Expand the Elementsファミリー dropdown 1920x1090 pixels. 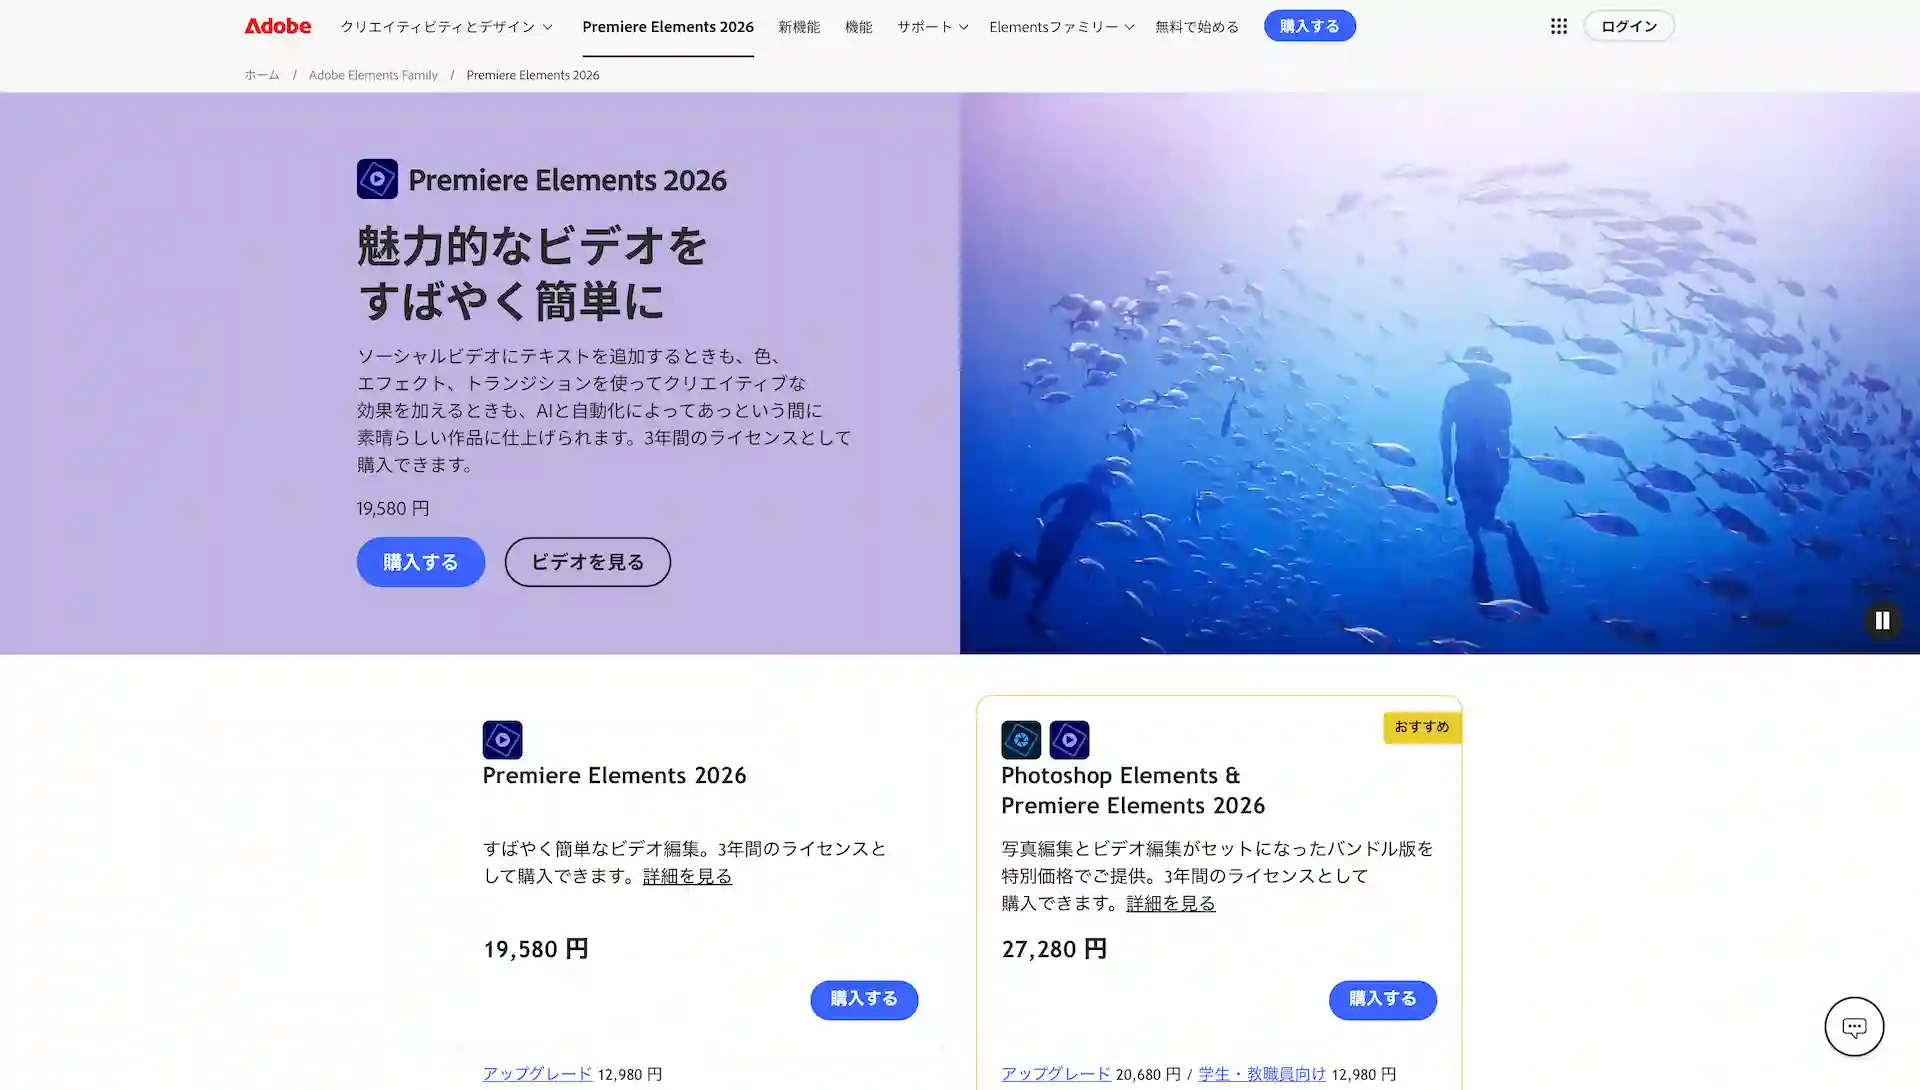[1061, 27]
